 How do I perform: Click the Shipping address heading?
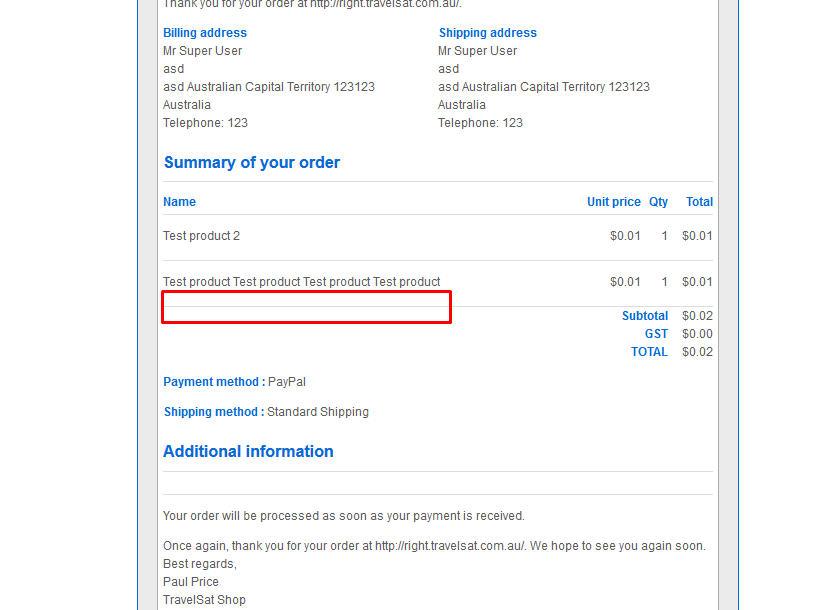pyautogui.click(x=487, y=33)
